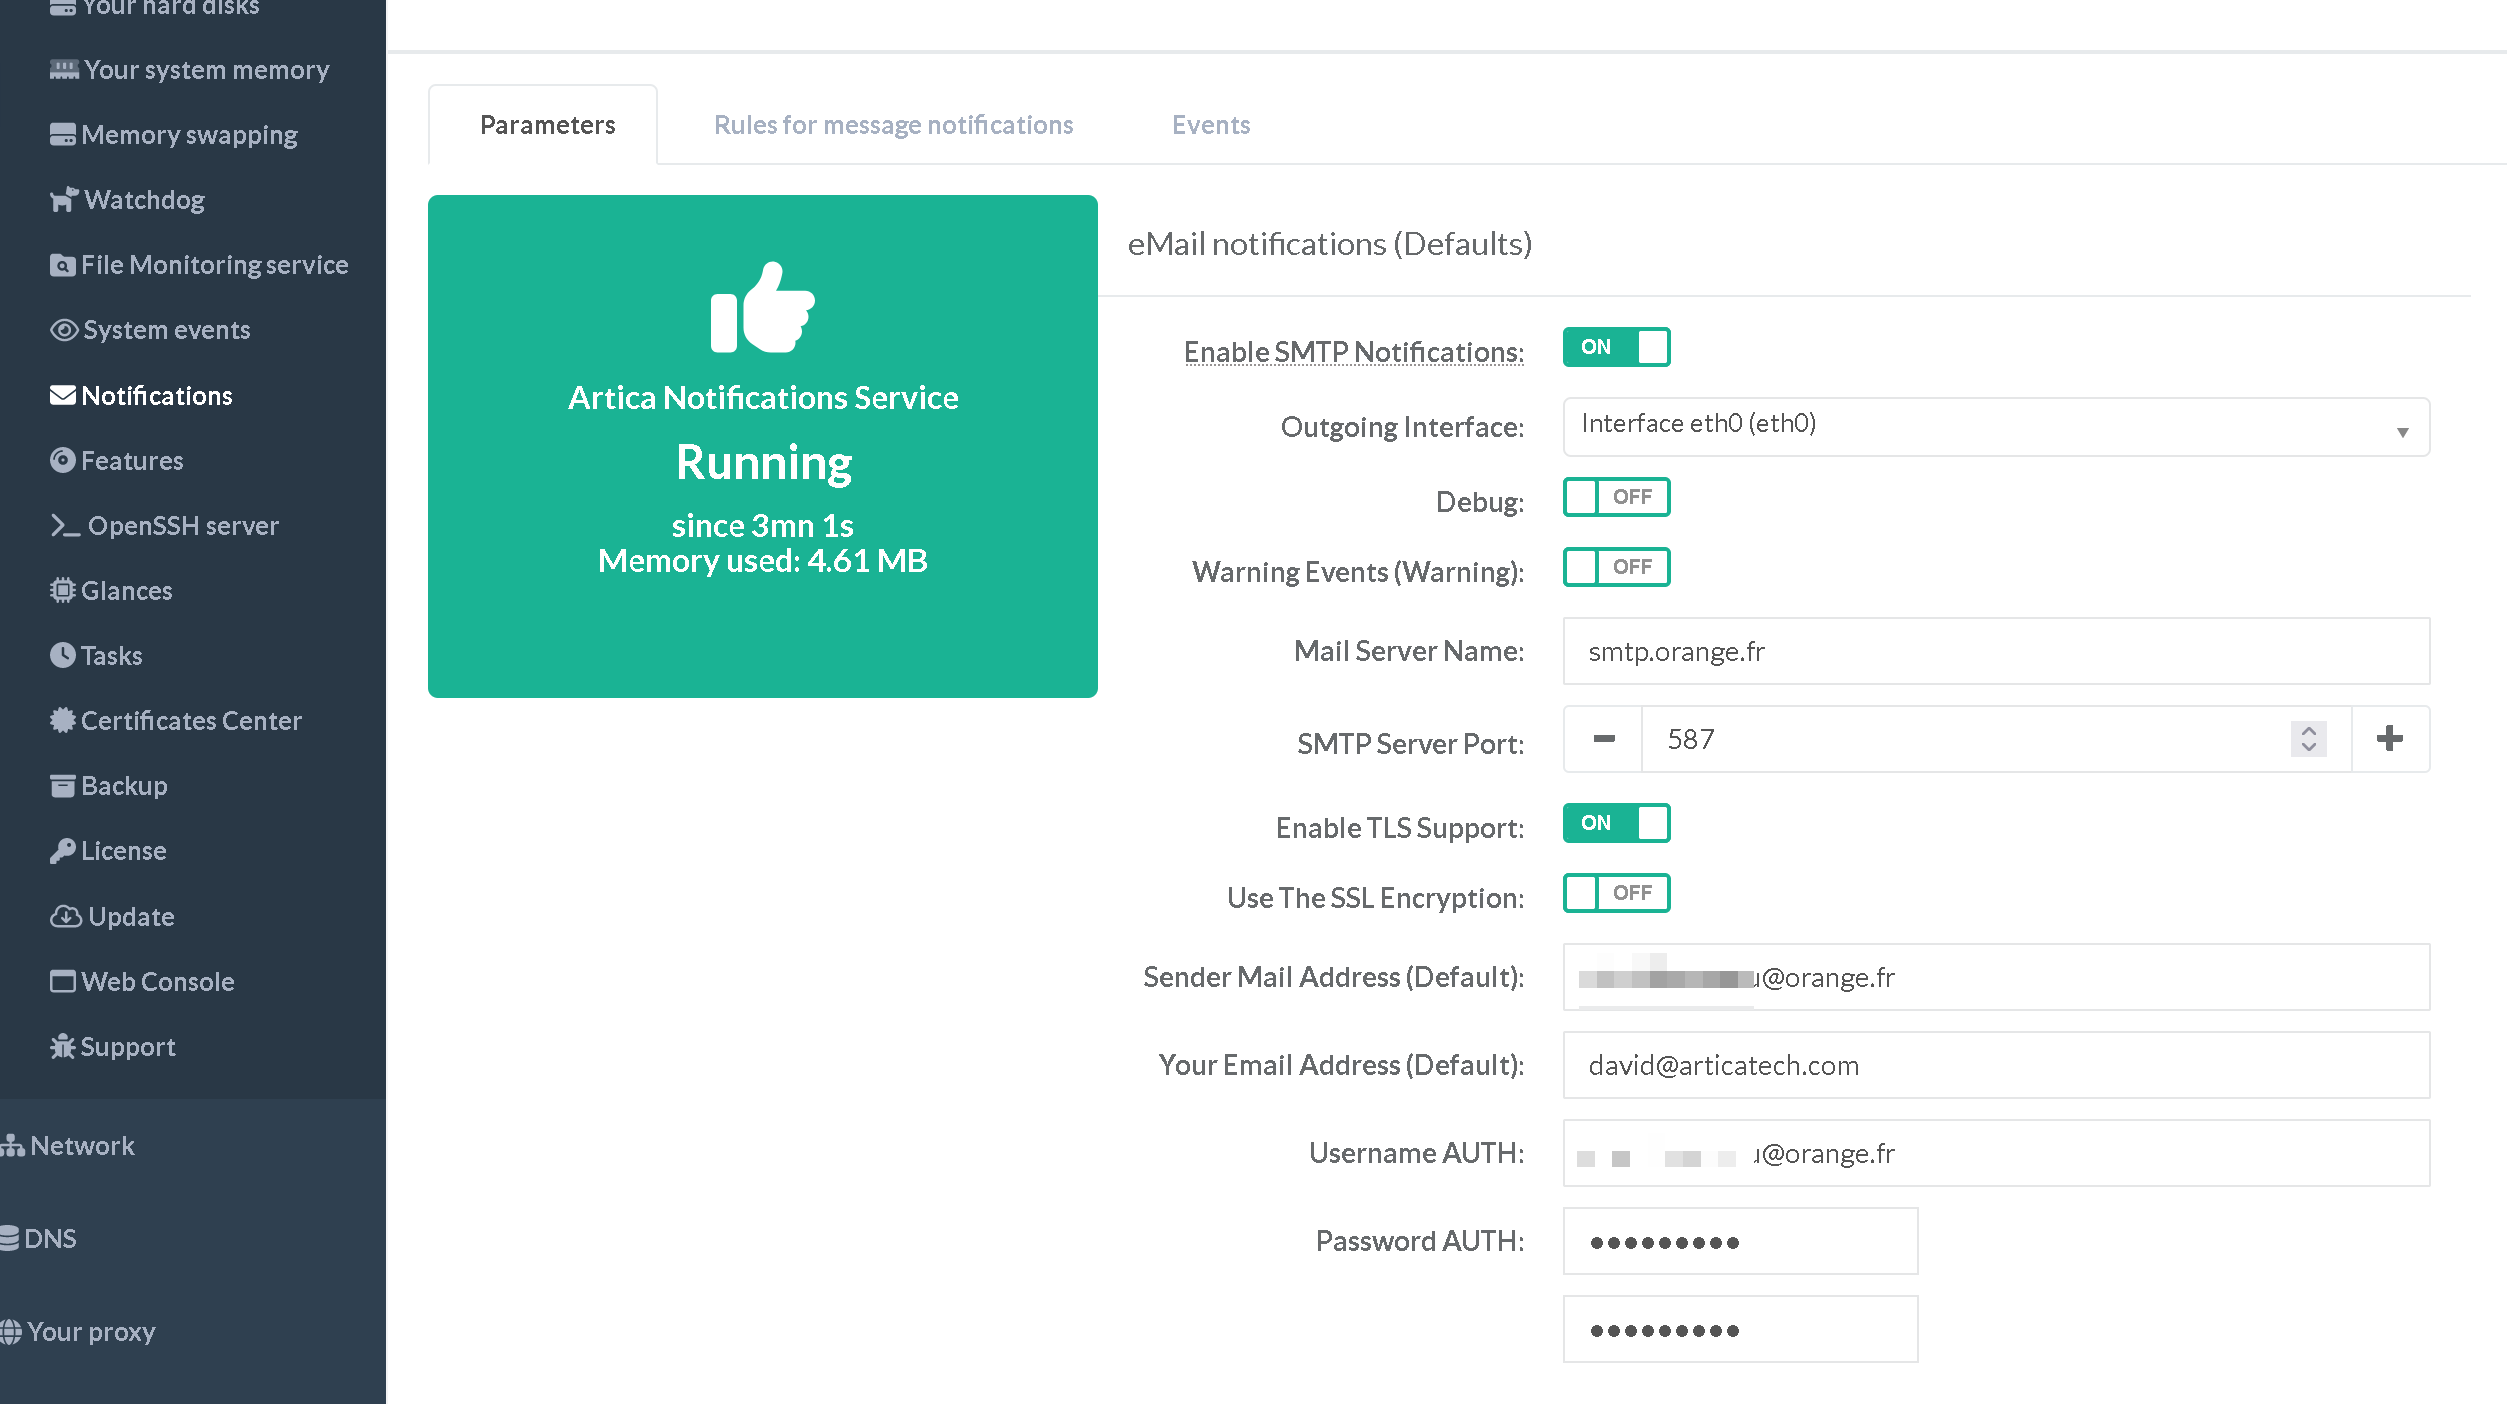The width and height of the screenshot is (2507, 1404).
Task: Turn on the Debug toggle
Action: tap(1616, 497)
